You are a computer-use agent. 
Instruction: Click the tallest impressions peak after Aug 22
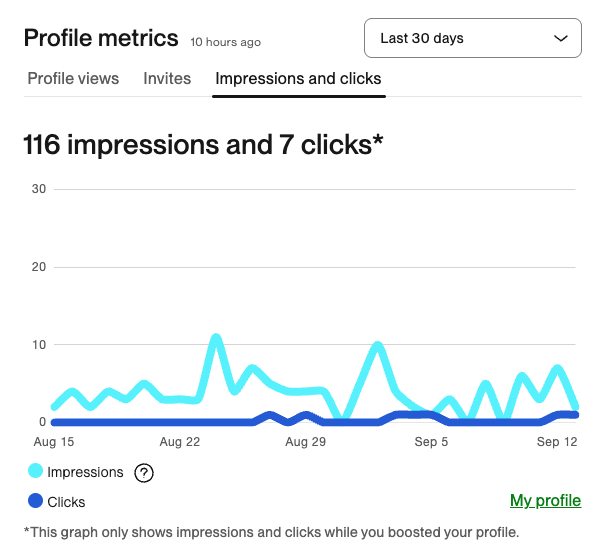[216, 338]
